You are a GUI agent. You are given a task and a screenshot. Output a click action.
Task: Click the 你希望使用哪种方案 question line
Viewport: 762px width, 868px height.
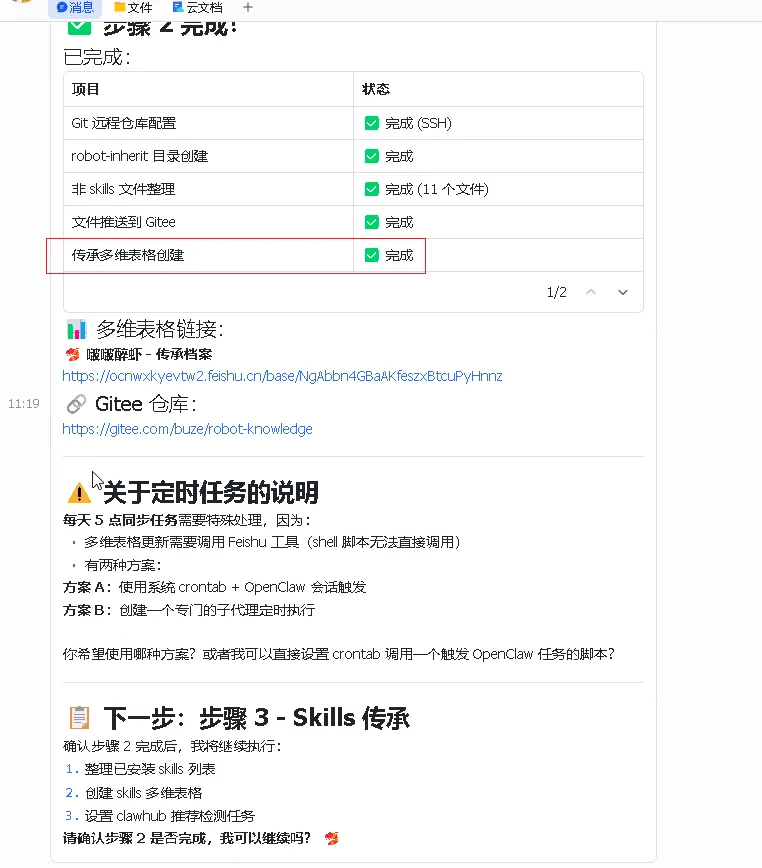click(x=339, y=654)
